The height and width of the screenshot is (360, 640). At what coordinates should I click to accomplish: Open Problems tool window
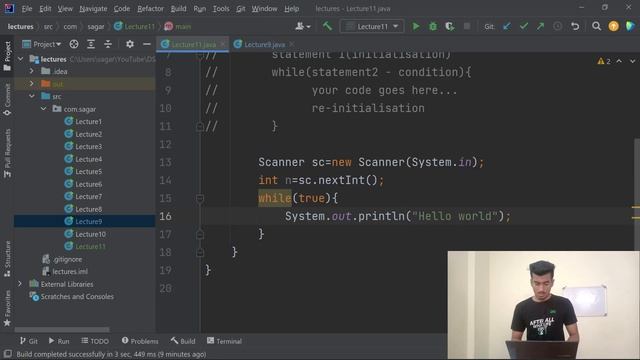tap(140, 341)
